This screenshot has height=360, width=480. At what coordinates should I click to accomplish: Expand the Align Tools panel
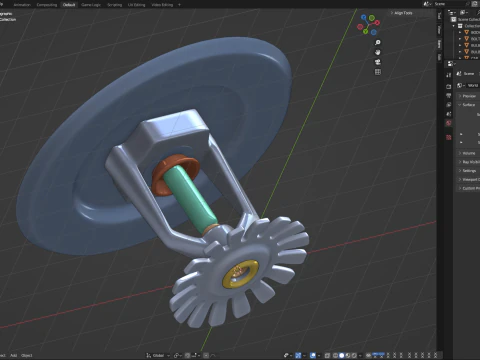coord(402,13)
